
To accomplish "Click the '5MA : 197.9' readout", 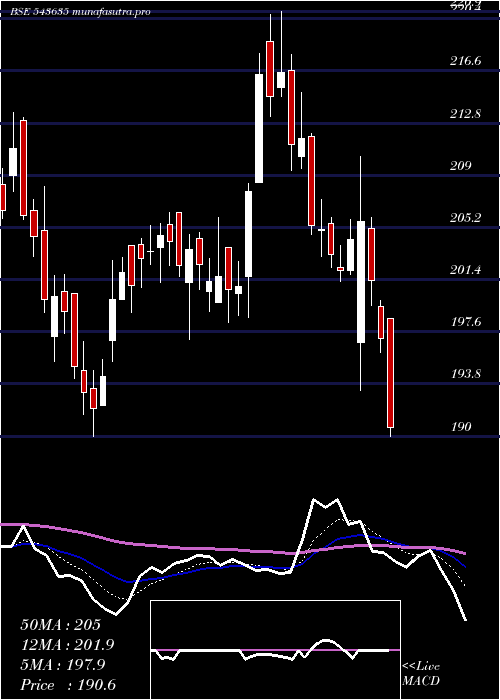I will [62, 665].
